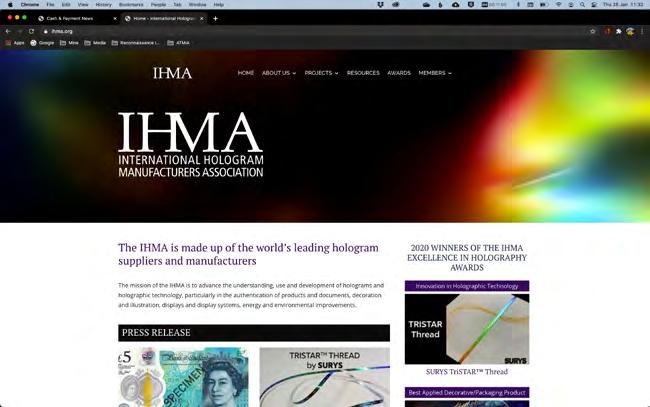Viewport: 650px width, 407px height.
Task: Open a new tab with plus button
Action: (215, 18)
